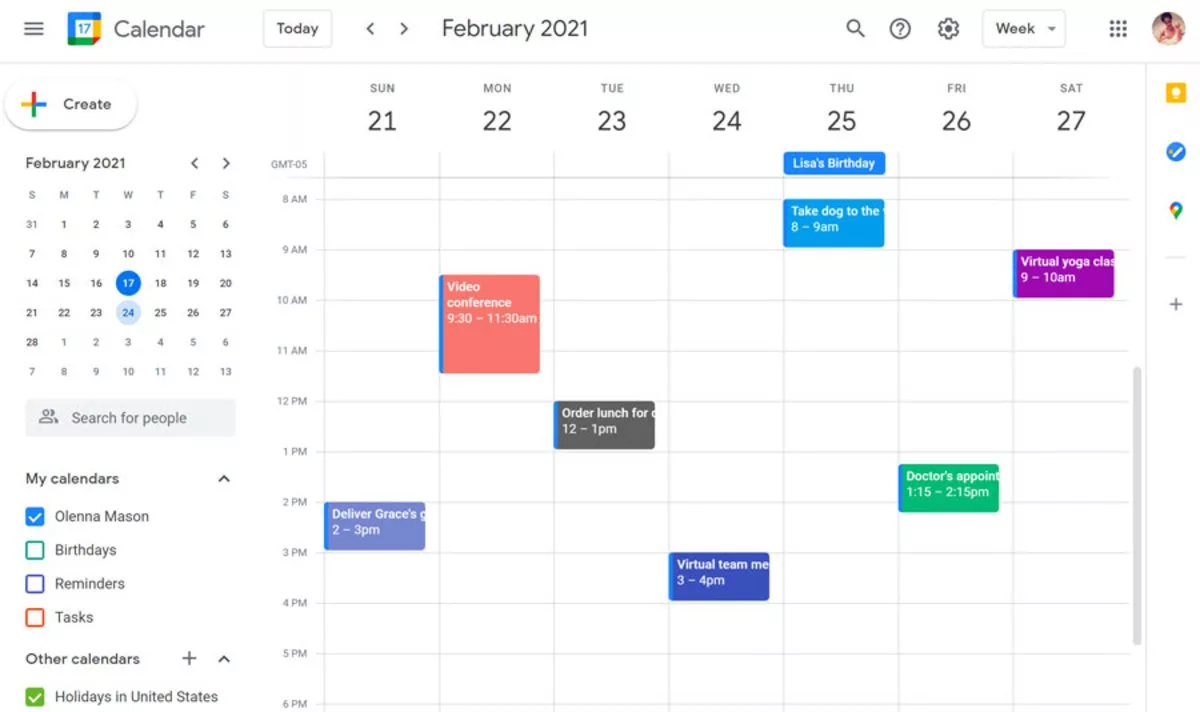Open the search icon in the top bar

855,29
